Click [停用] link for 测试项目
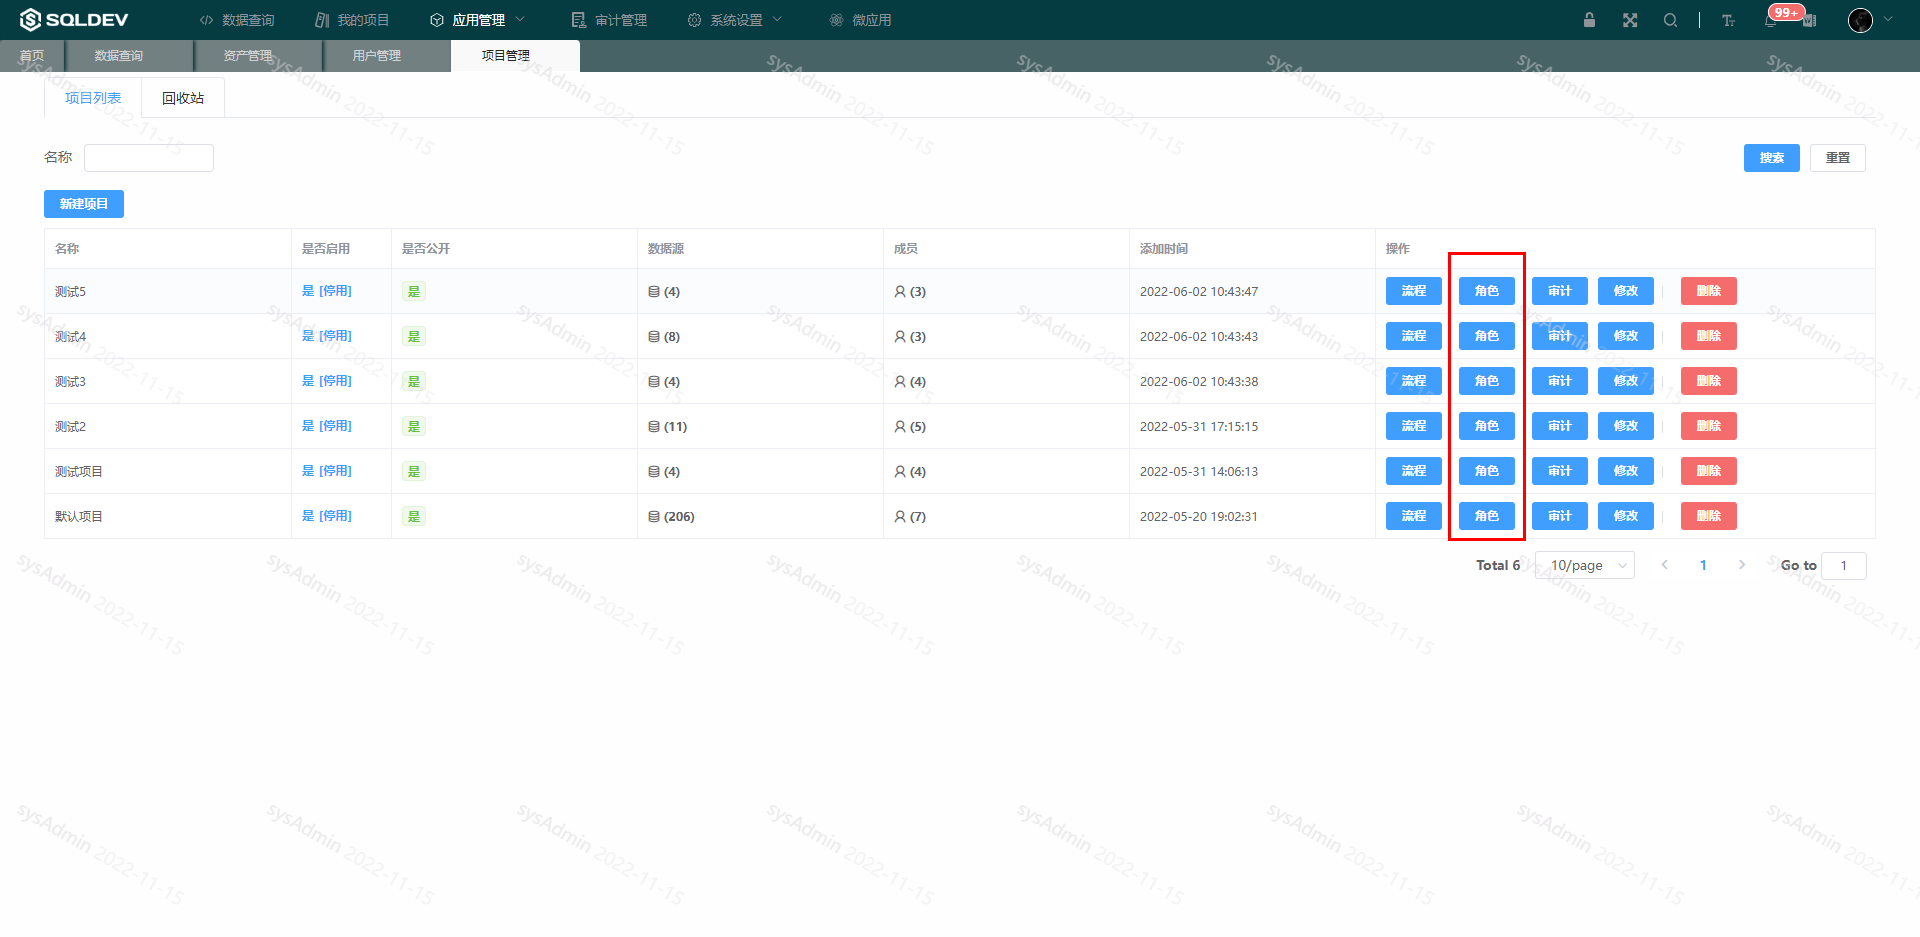This screenshot has width=1920, height=937. click(335, 471)
